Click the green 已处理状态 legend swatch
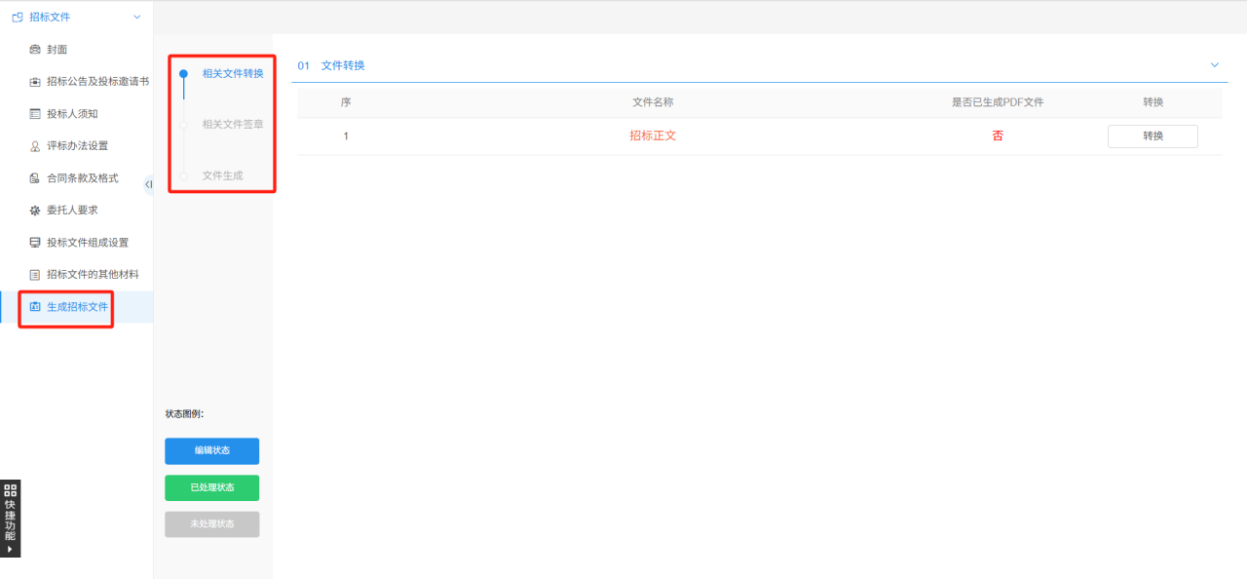The height and width of the screenshot is (579, 1248). [x=212, y=488]
